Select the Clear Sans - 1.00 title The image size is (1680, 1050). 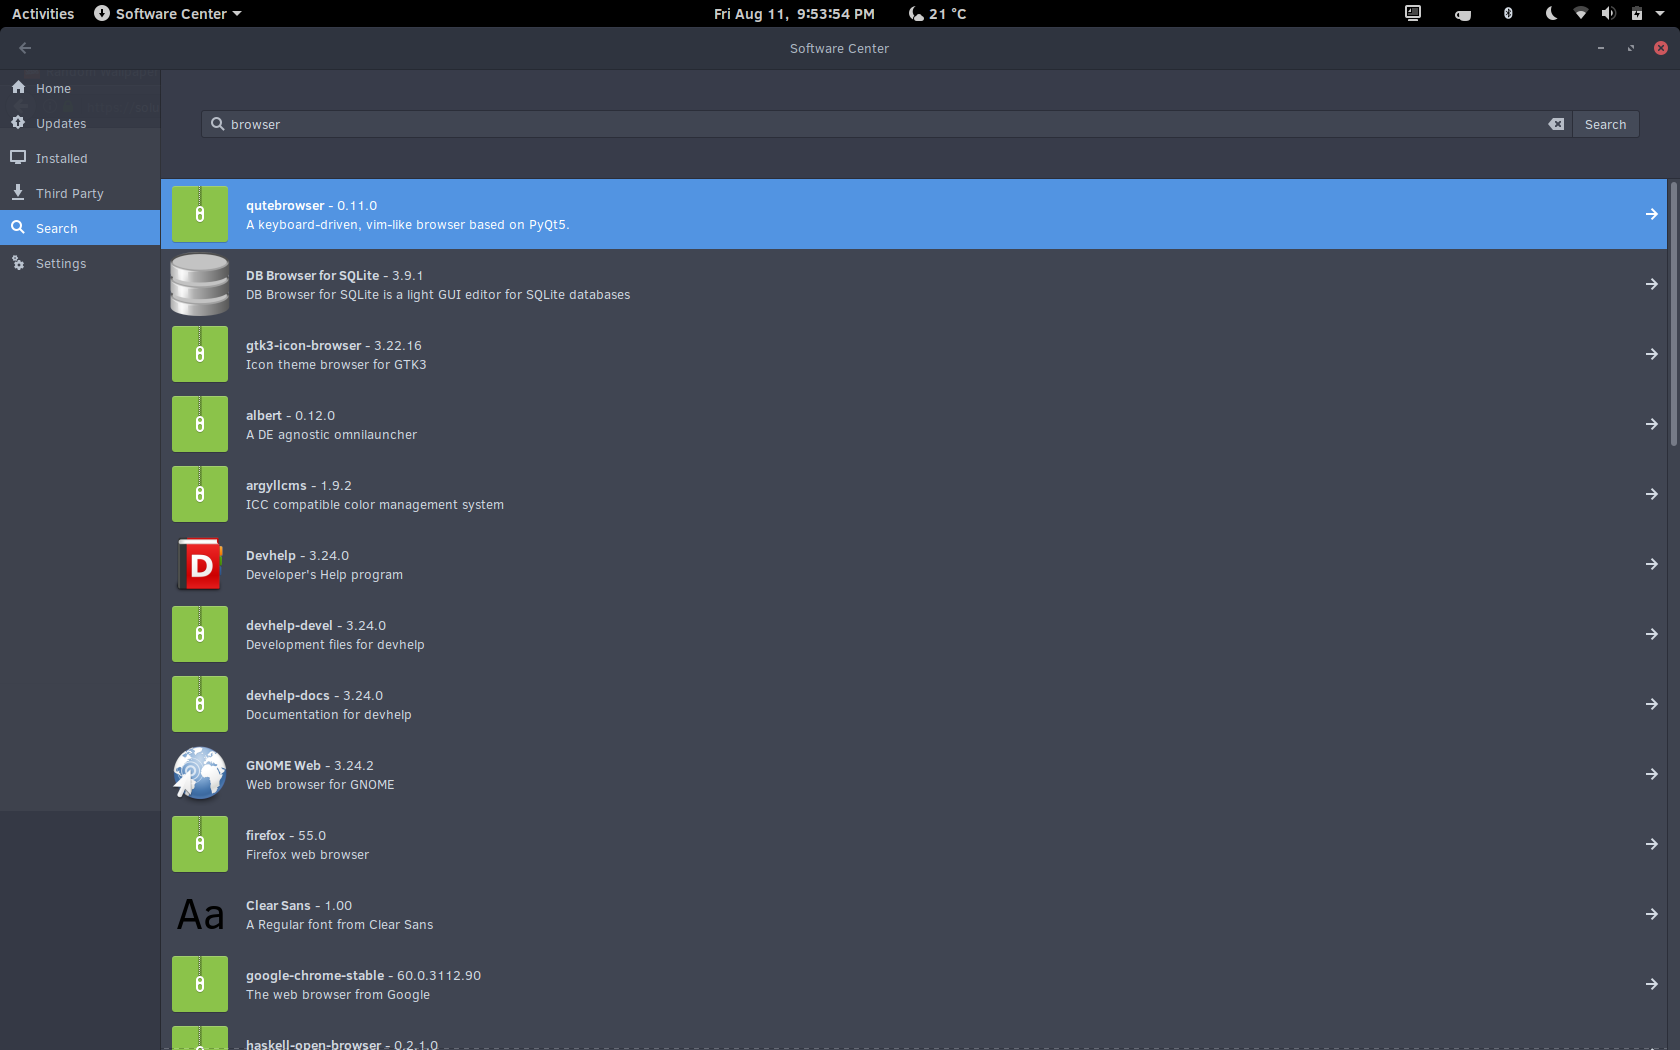tap(298, 905)
